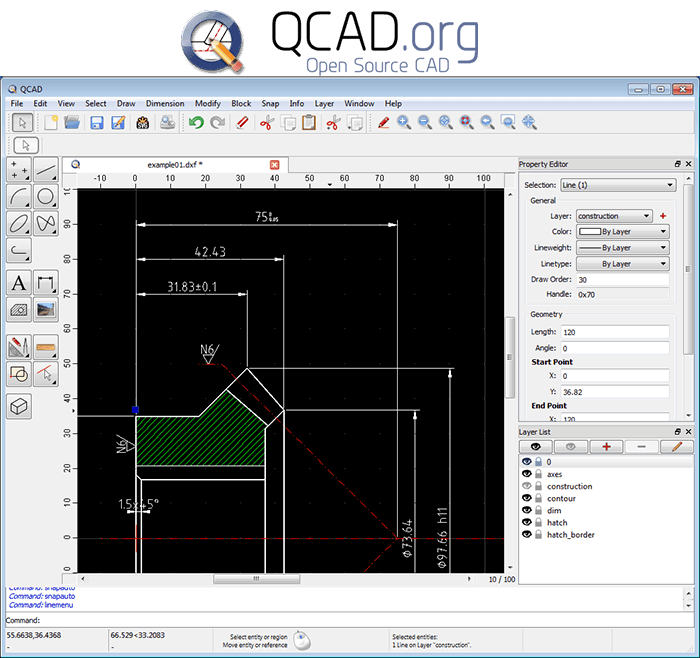Click the Start Point Y field 36.82
This screenshot has width=700, height=658.
click(615, 392)
